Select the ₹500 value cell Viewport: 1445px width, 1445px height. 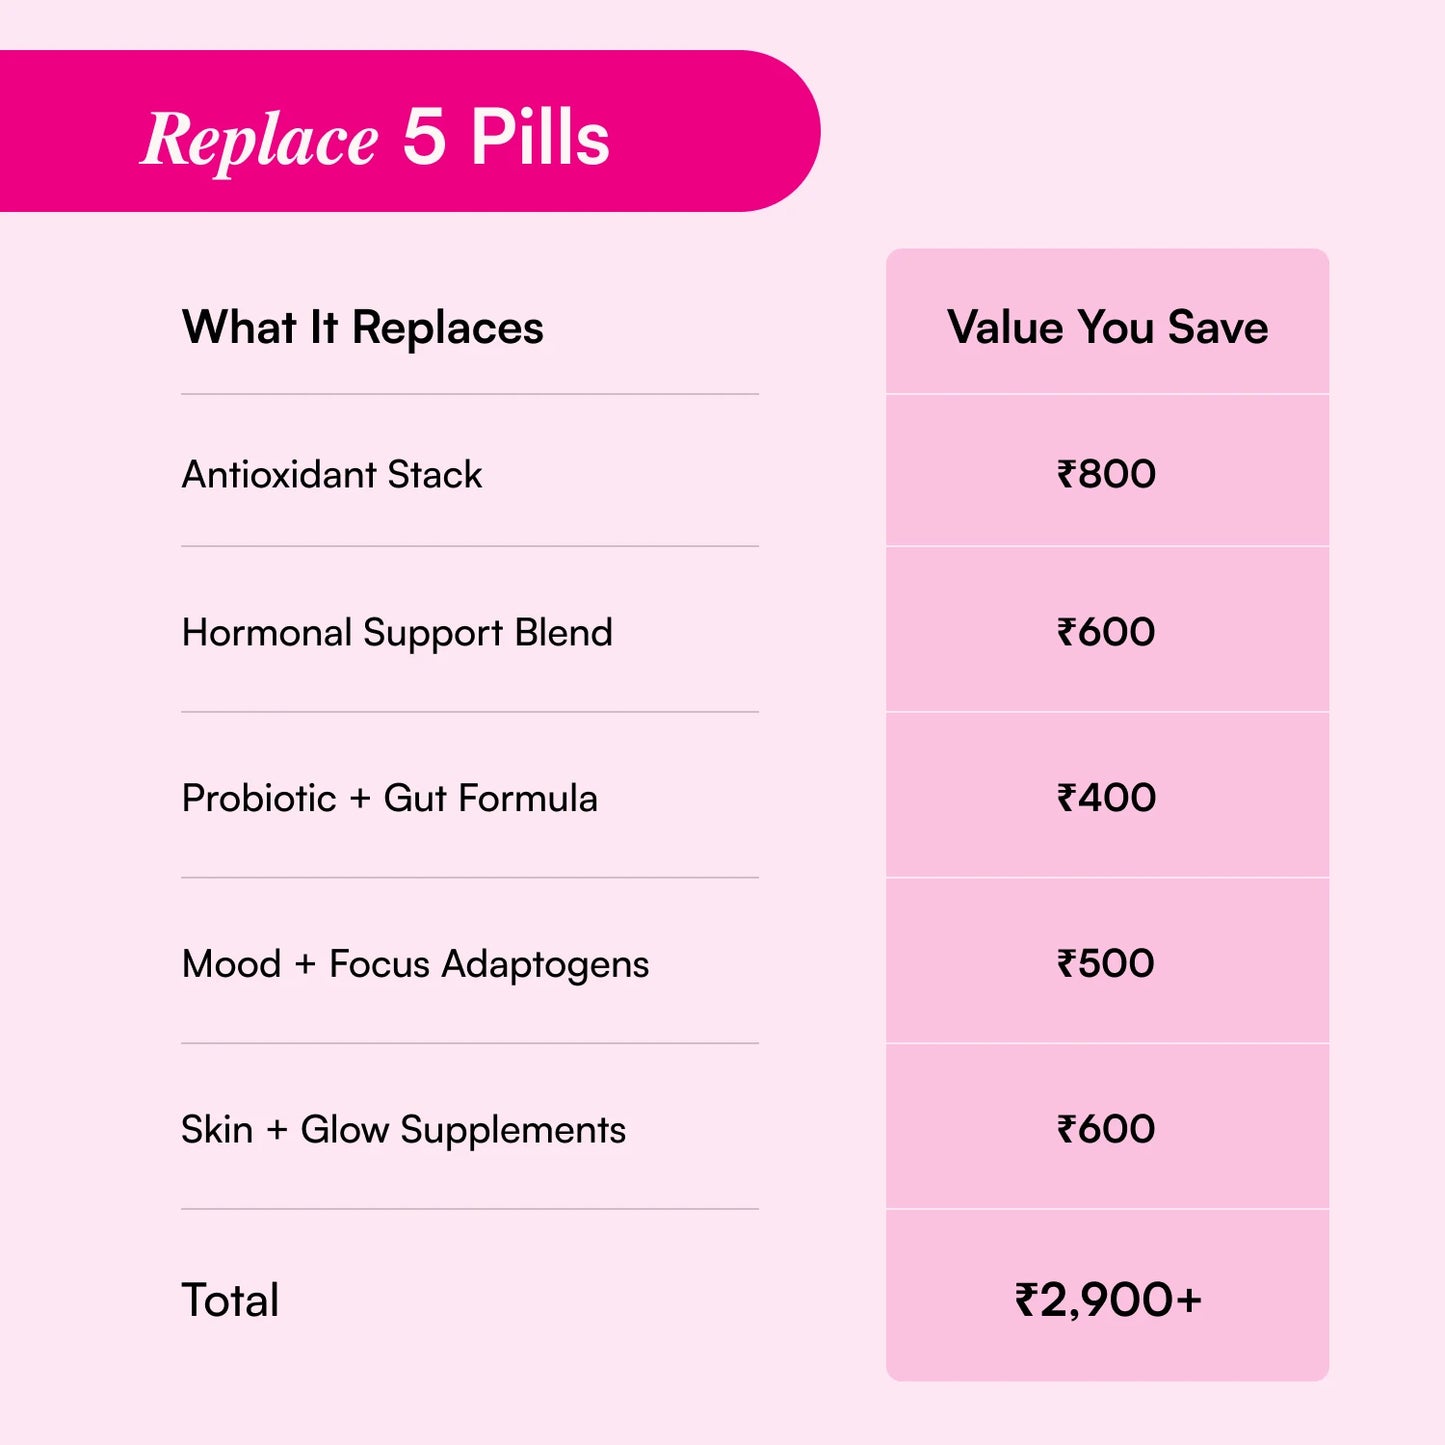(x=1106, y=964)
